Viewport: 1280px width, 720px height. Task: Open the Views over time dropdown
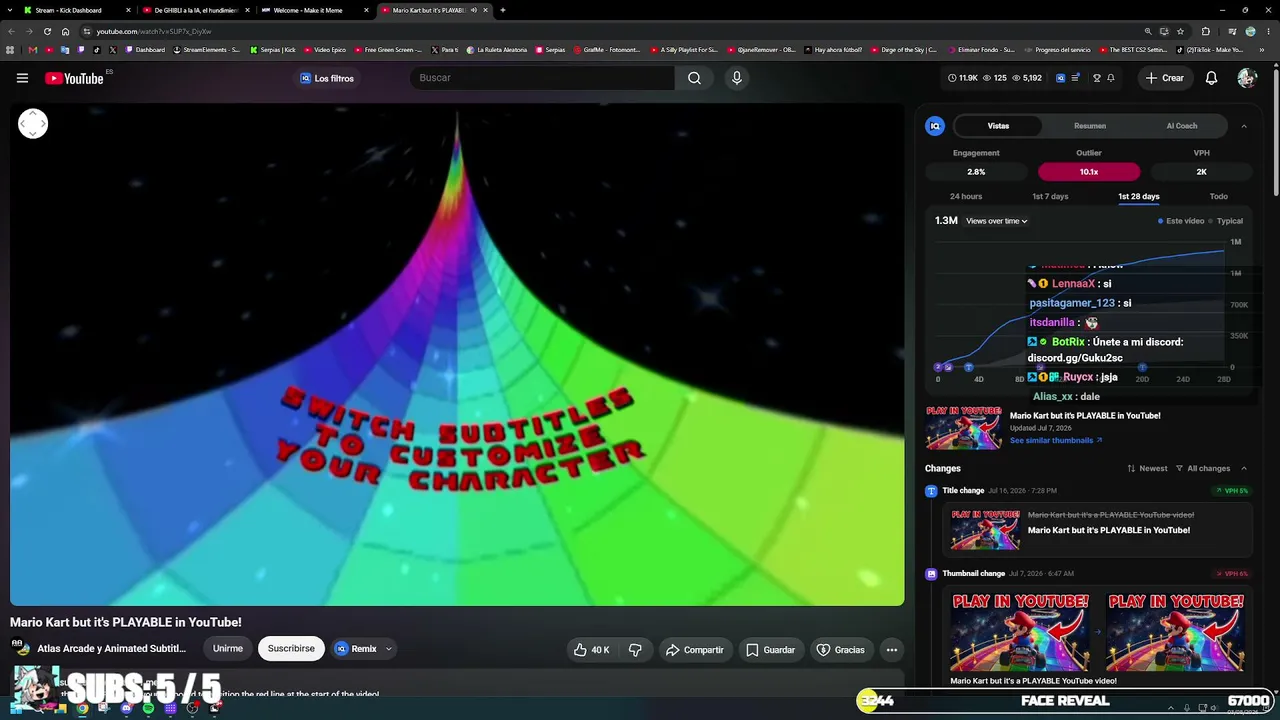coord(996,221)
